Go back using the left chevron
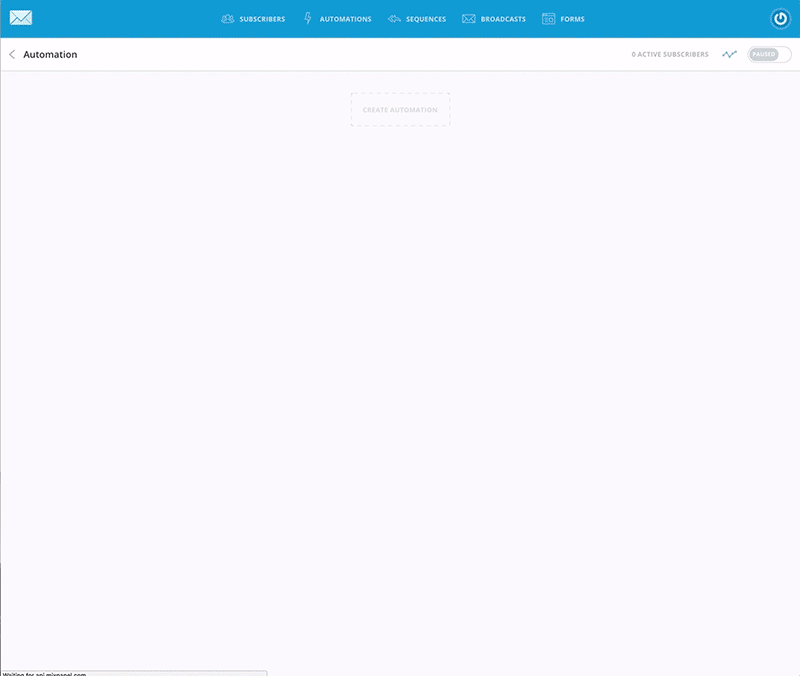Screen dimensions: 800x676 pyautogui.click(x=12, y=54)
